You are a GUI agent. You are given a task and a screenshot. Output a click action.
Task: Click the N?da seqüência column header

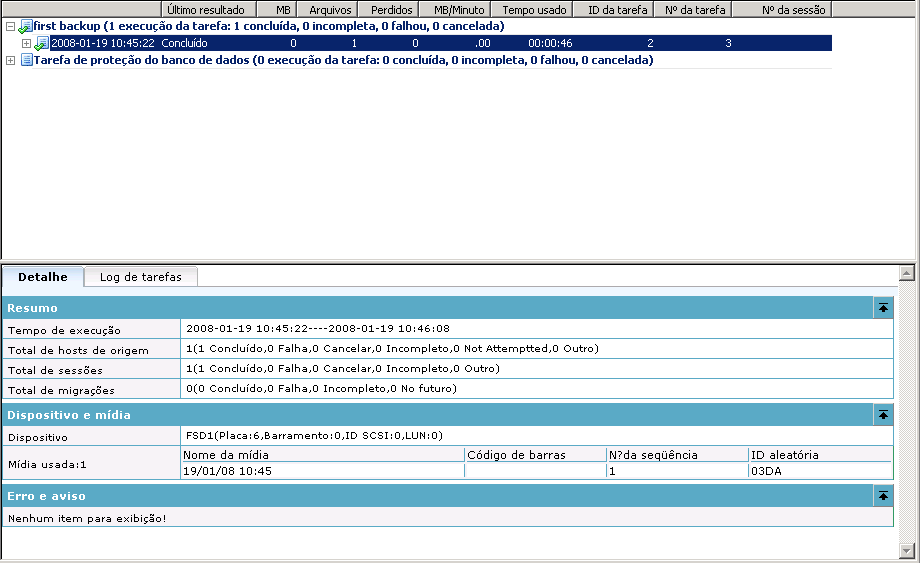tap(678, 455)
